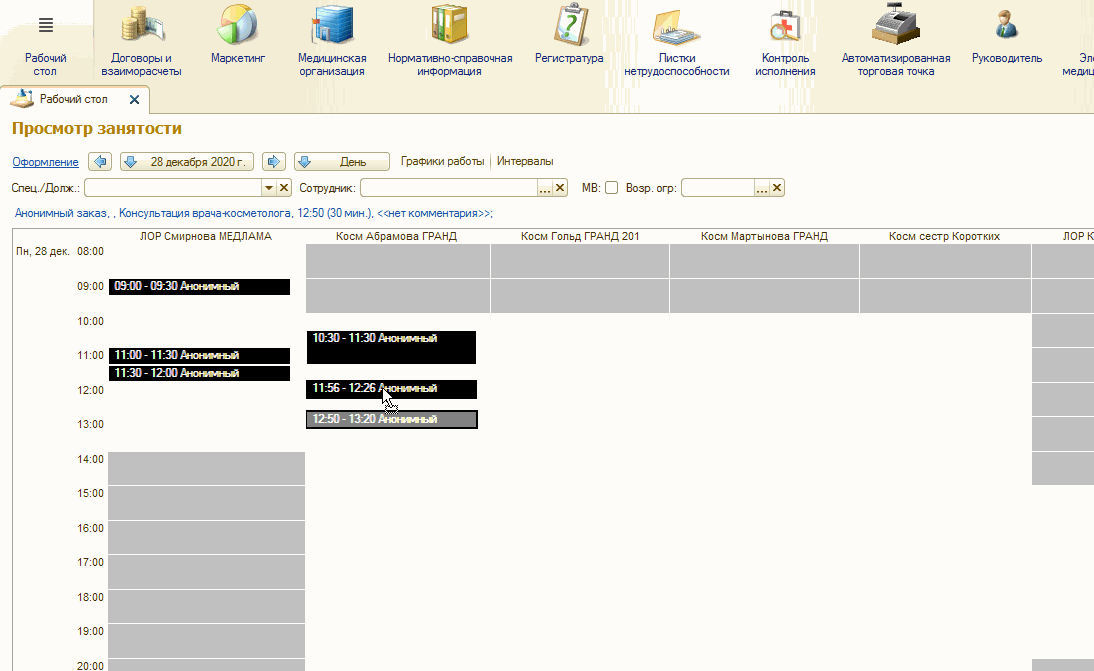Open Медицинская организация section
The width and height of the screenshot is (1094, 671).
point(331,27)
